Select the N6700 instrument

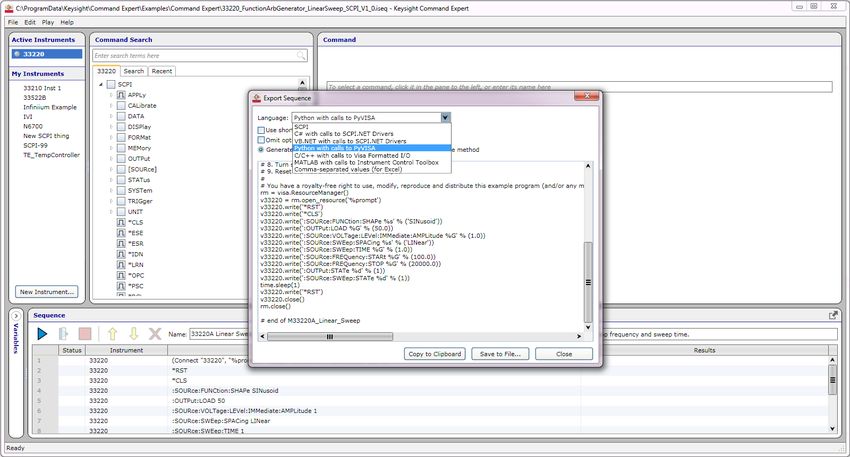[x=33, y=126]
